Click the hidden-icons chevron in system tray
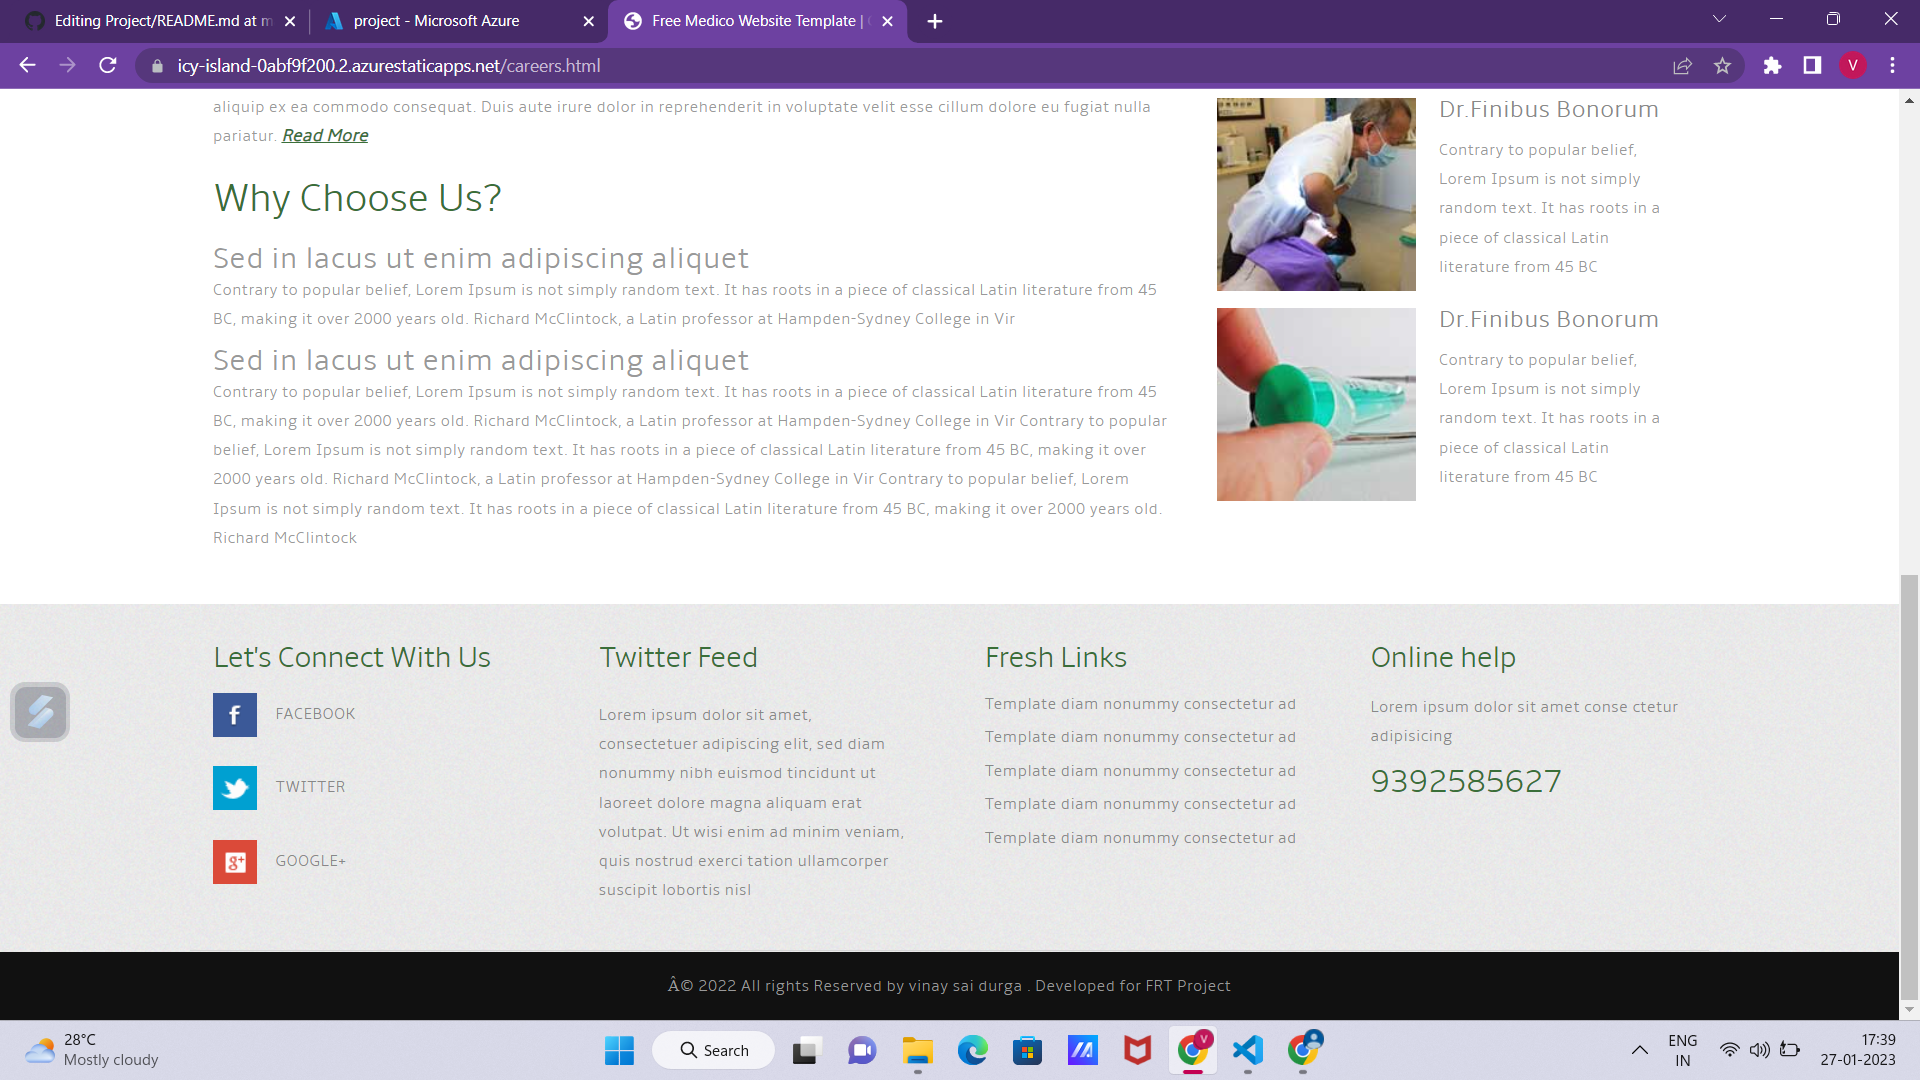This screenshot has height=1080, width=1920. pyautogui.click(x=1640, y=1050)
